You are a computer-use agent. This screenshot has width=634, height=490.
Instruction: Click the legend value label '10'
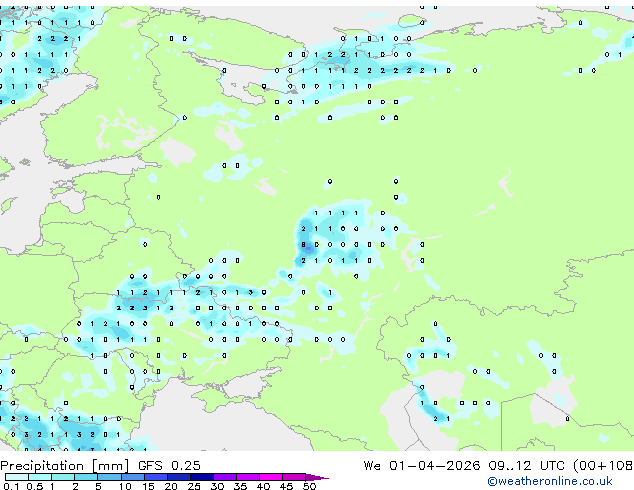[x=125, y=486]
